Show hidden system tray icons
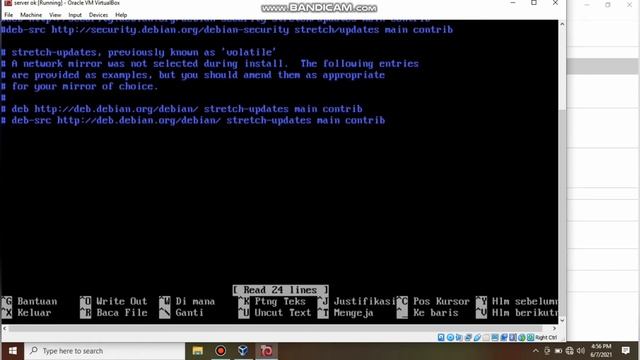Screen dimensions: 640x360 [x=536, y=351]
